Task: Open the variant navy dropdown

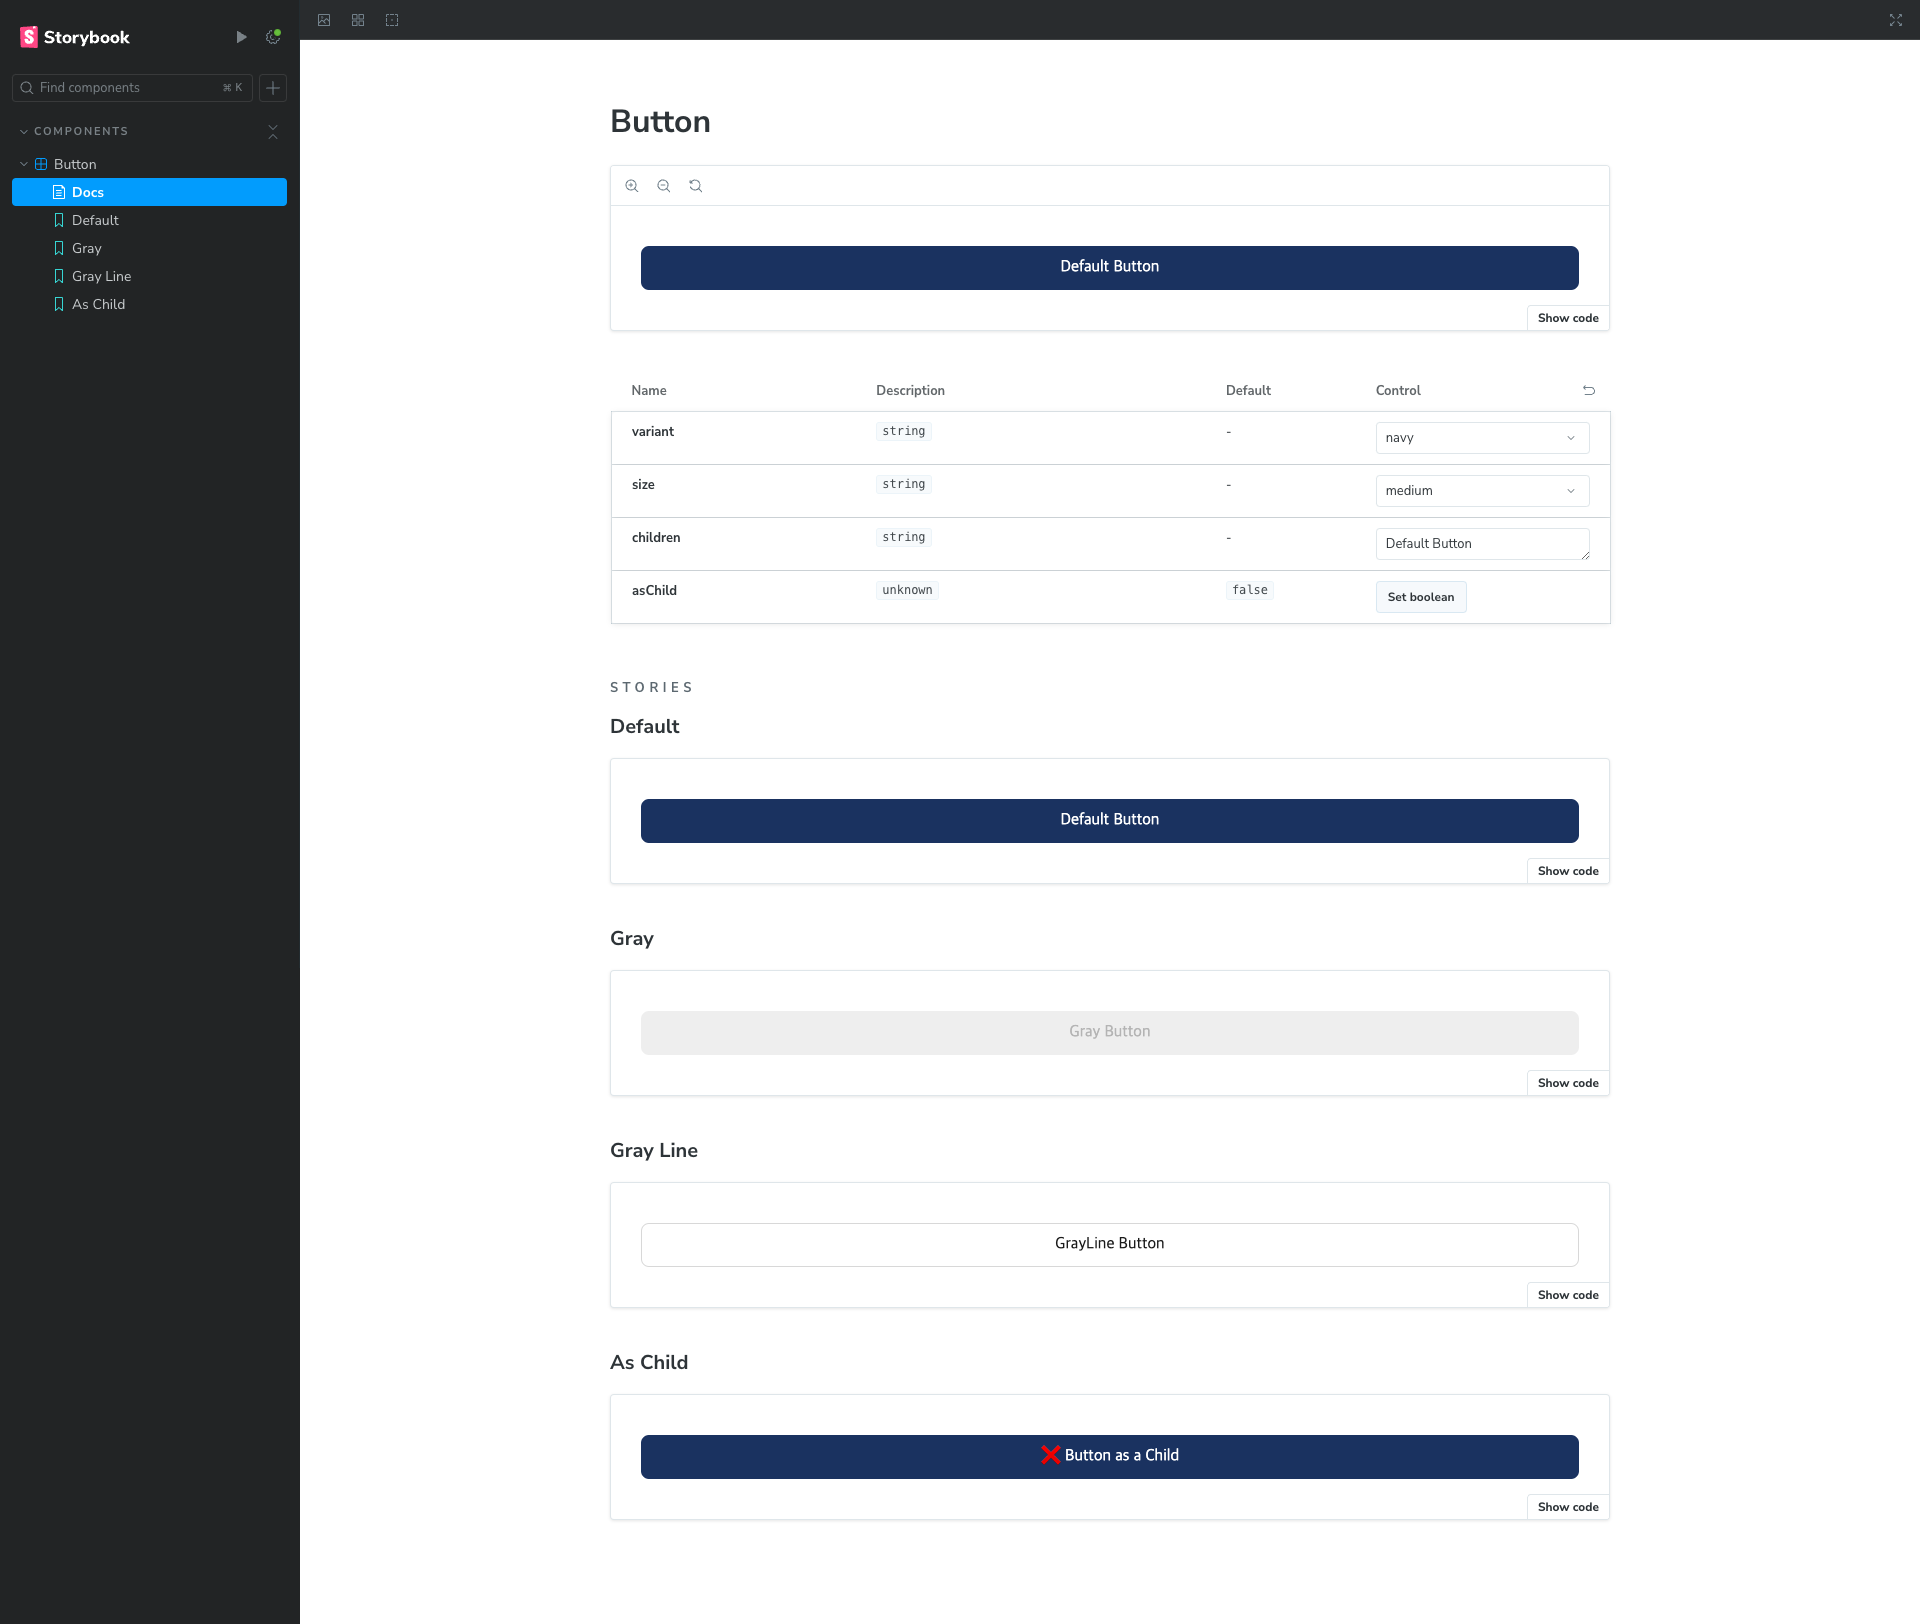Action: [x=1482, y=438]
